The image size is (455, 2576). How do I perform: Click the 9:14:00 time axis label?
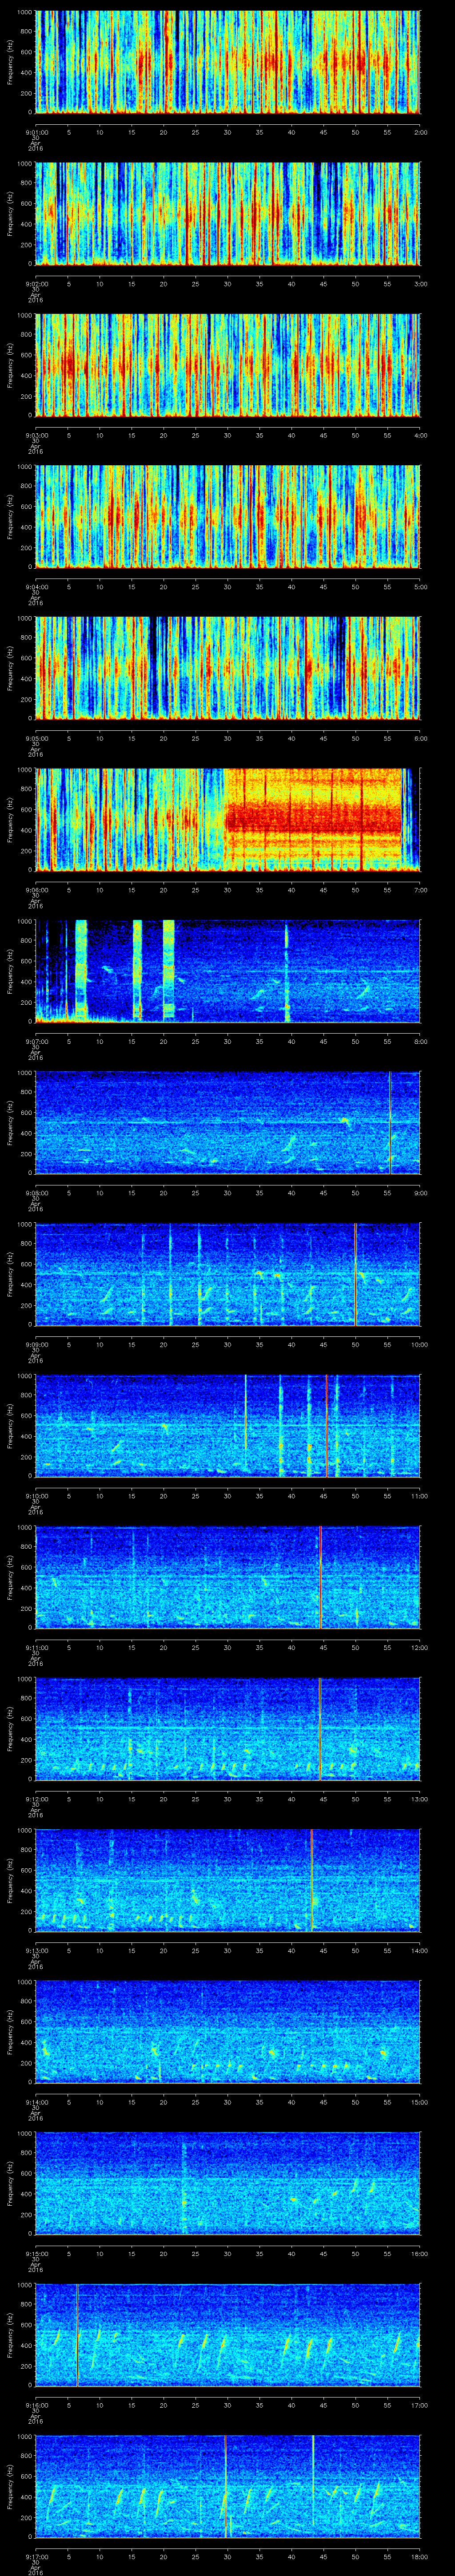[x=36, y=2102]
